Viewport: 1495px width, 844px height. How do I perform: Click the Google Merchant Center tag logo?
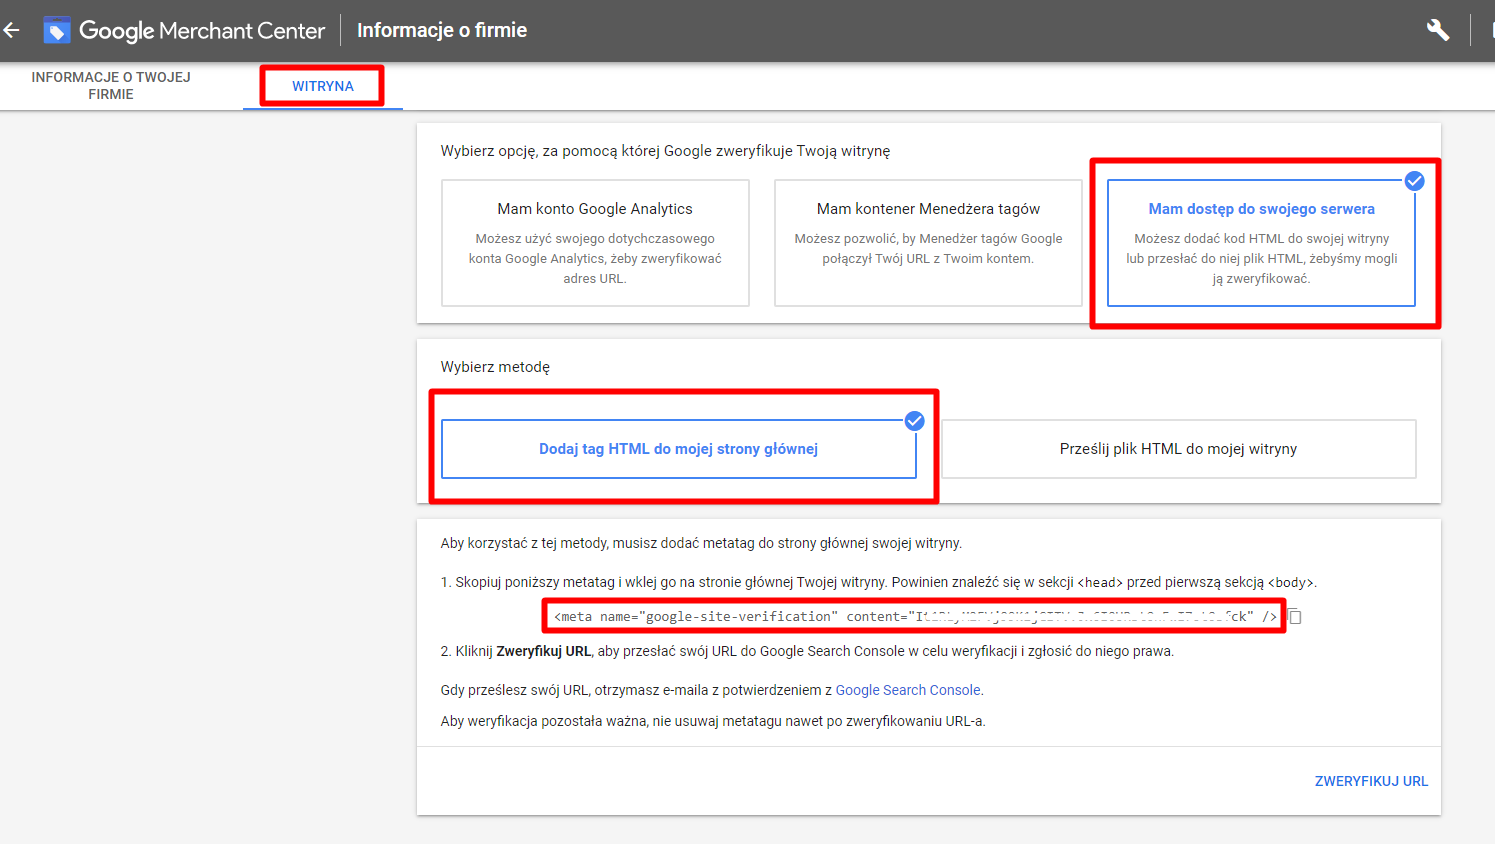[x=57, y=30]
